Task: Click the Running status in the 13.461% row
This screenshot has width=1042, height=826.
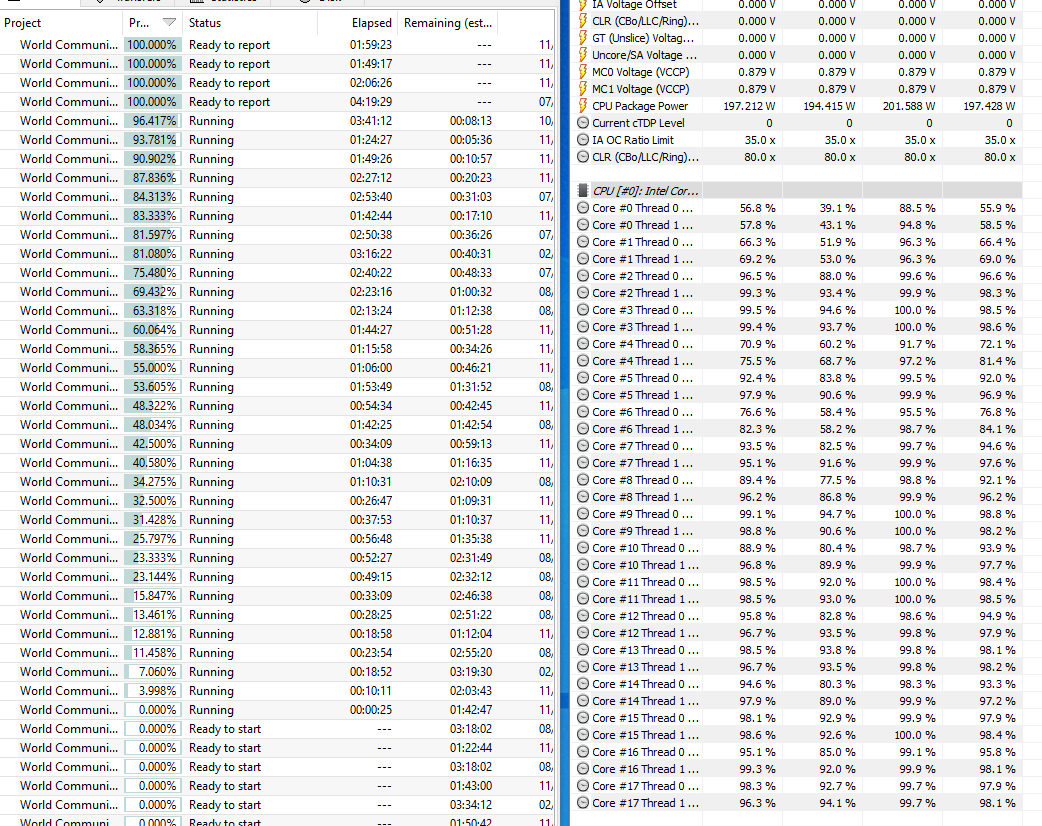Action: coord(211,615)
